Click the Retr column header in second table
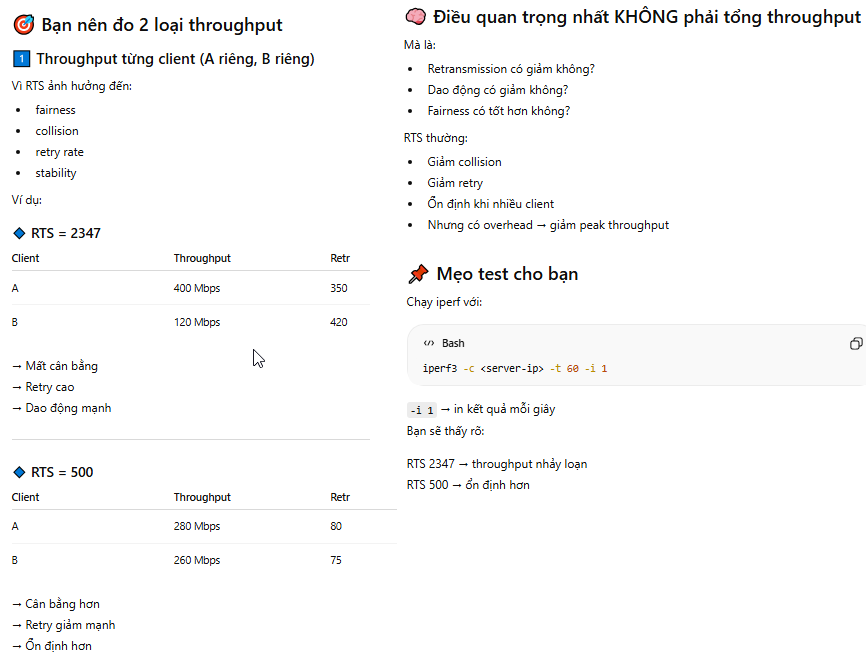Viewport: 866px width, 661px height. (340, 497)
